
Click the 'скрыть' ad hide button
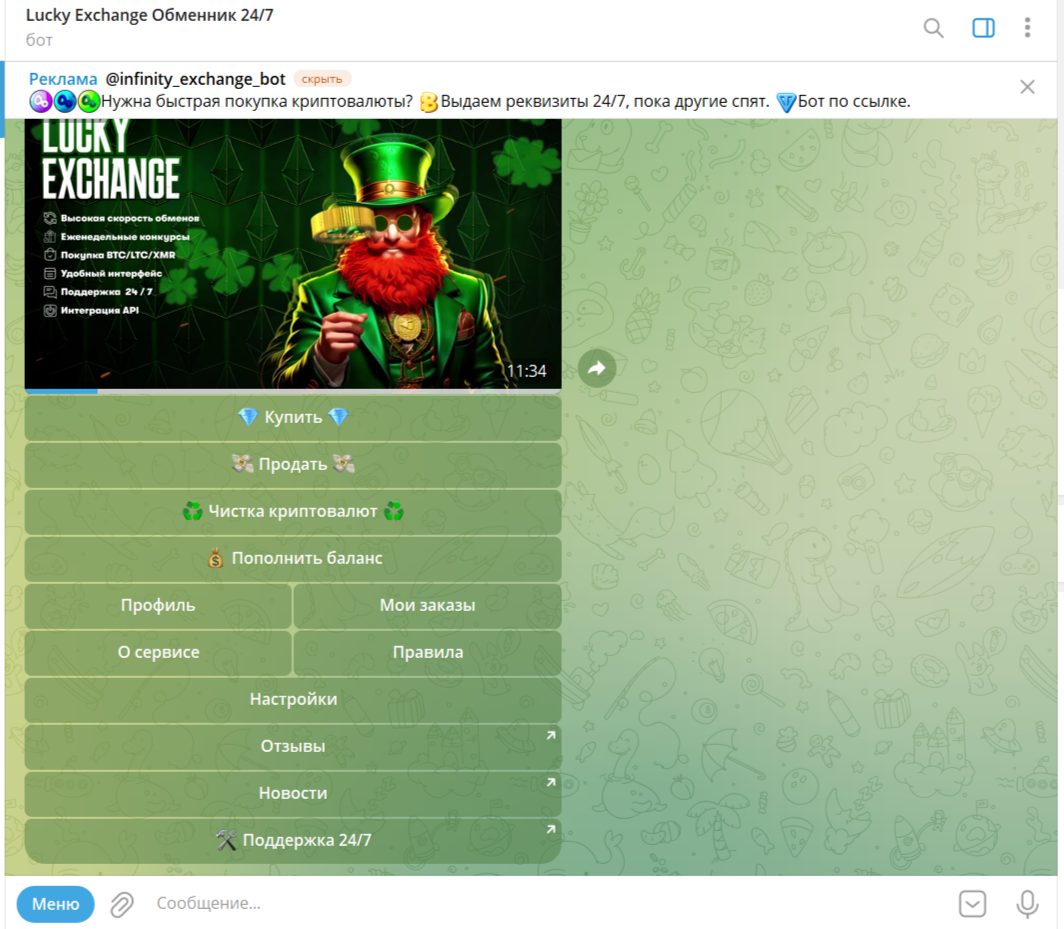point(322,79)
